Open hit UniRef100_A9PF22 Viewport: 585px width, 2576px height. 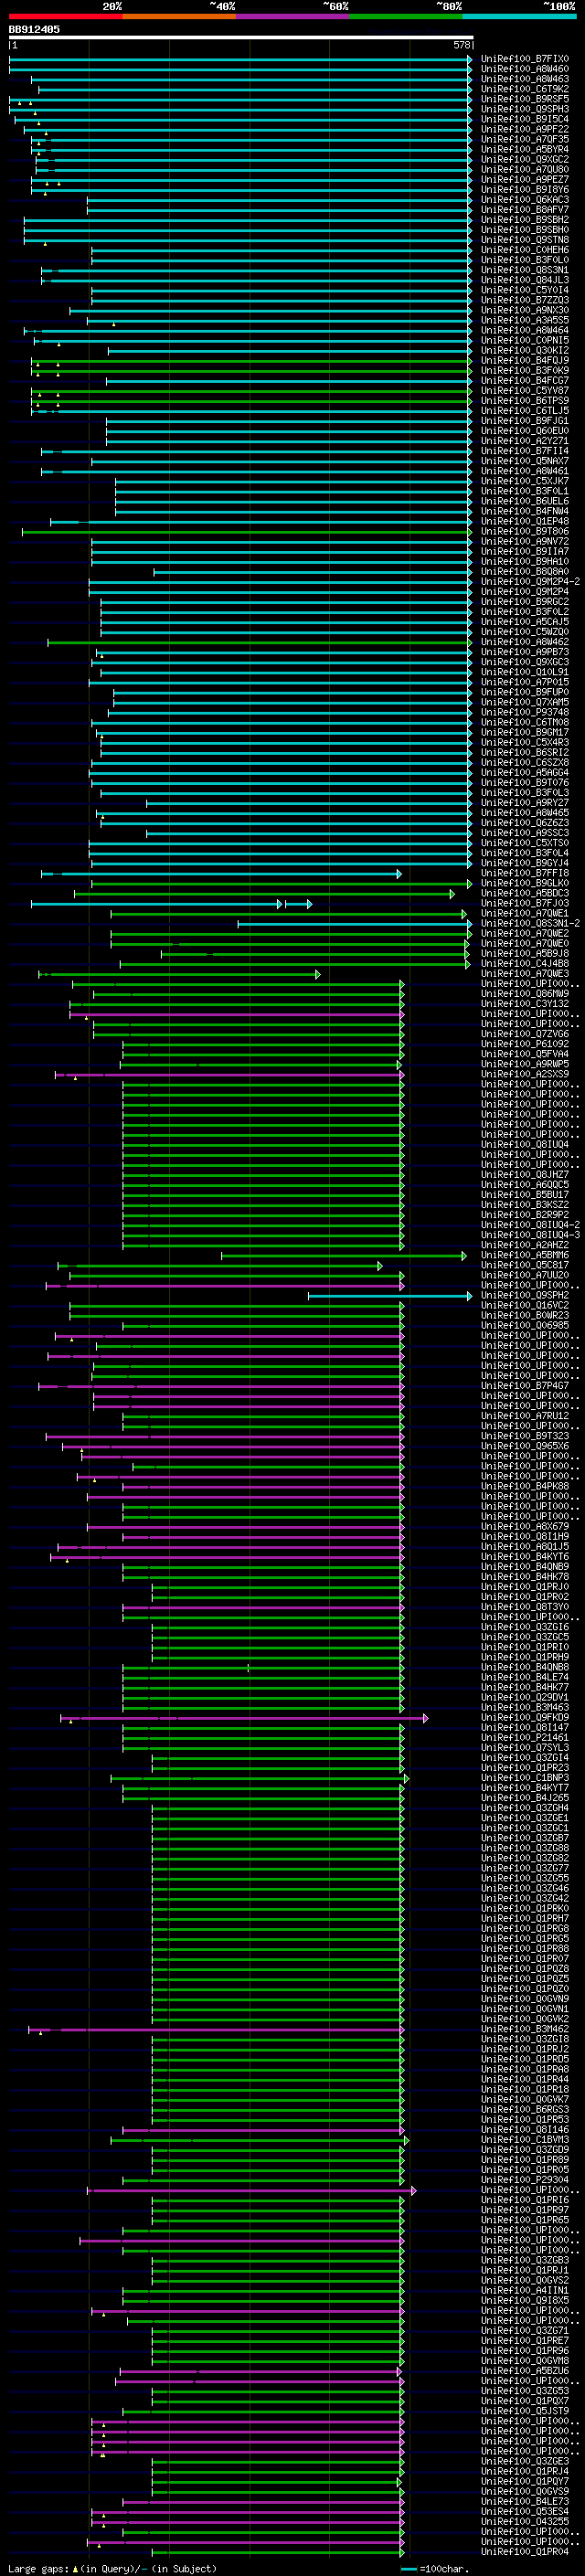click(525, 129)
